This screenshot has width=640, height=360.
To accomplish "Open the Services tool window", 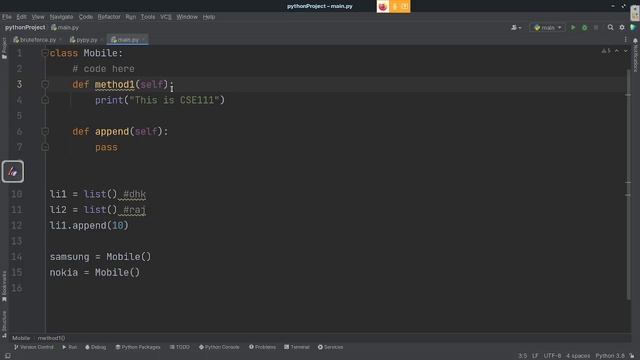I will (331, 347).
